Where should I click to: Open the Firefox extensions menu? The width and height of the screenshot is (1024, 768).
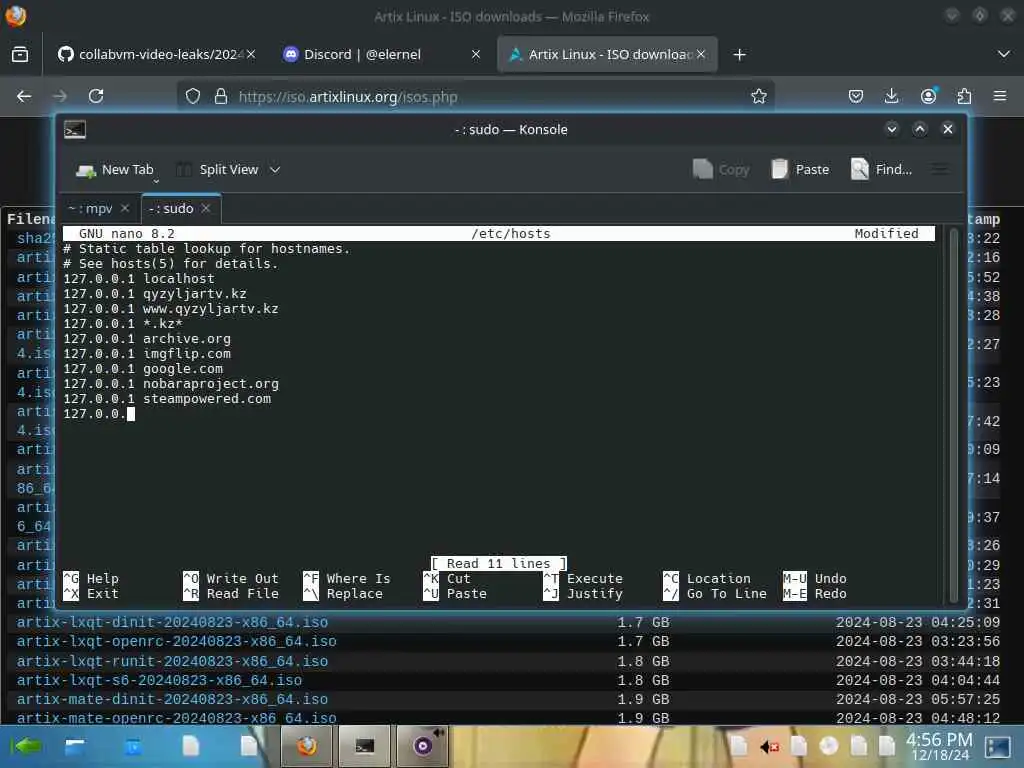pos(964,97)
